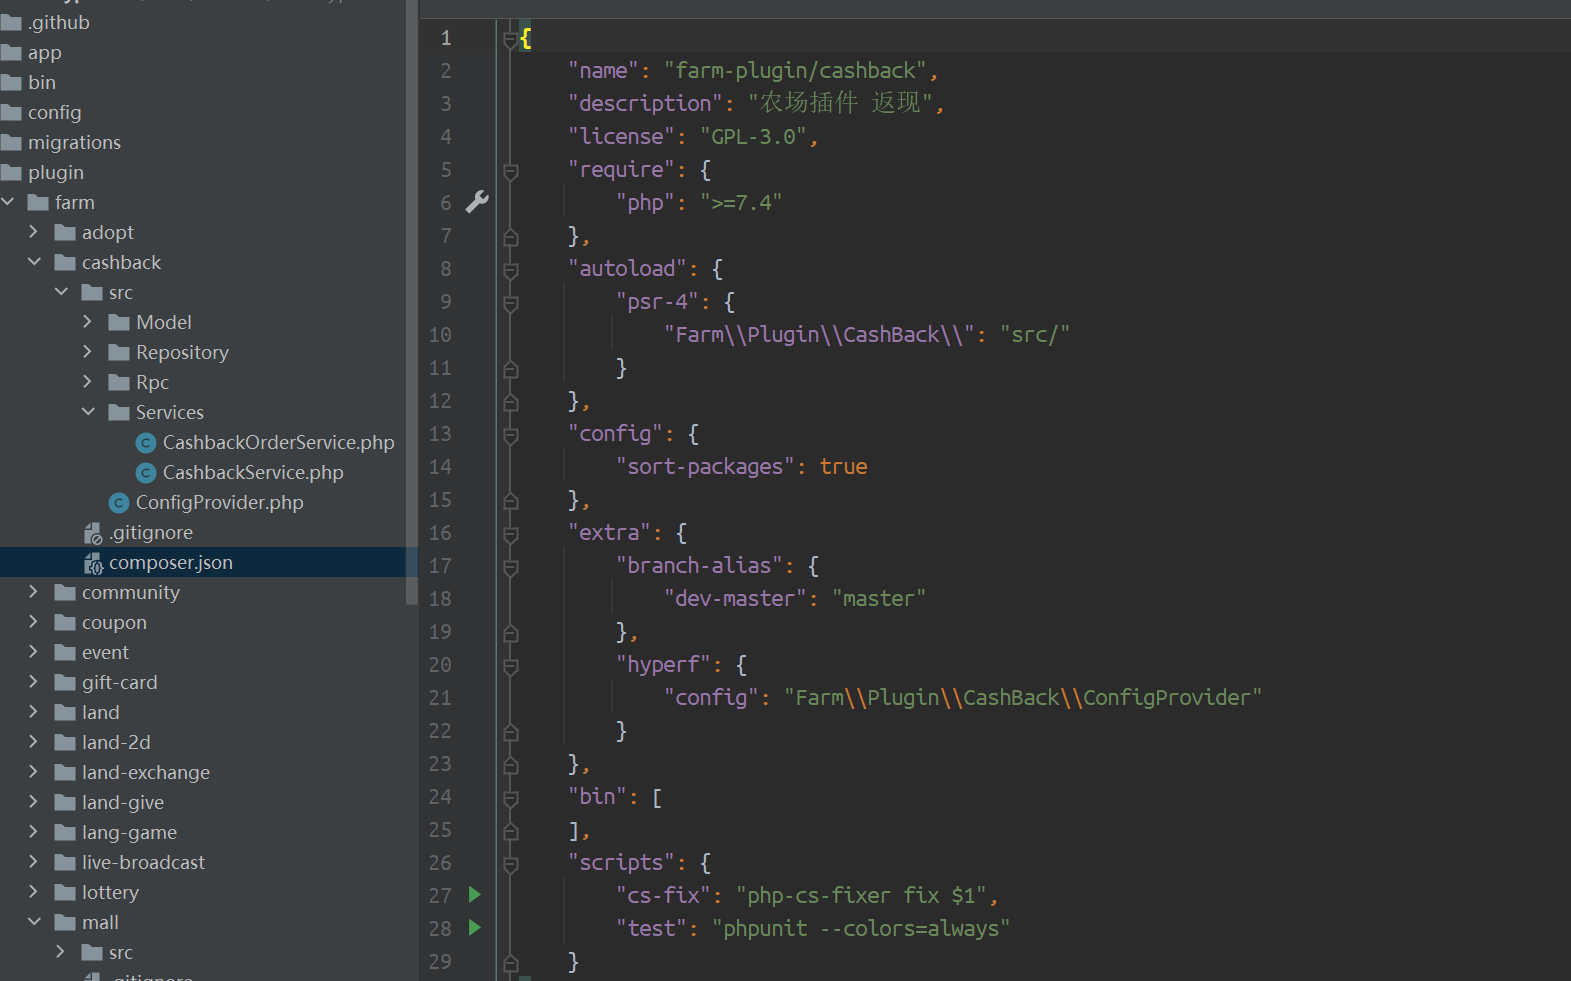Fold the root object at line 1
Image resolution: width=1571 pixels, height=981 pixels.
510,39
